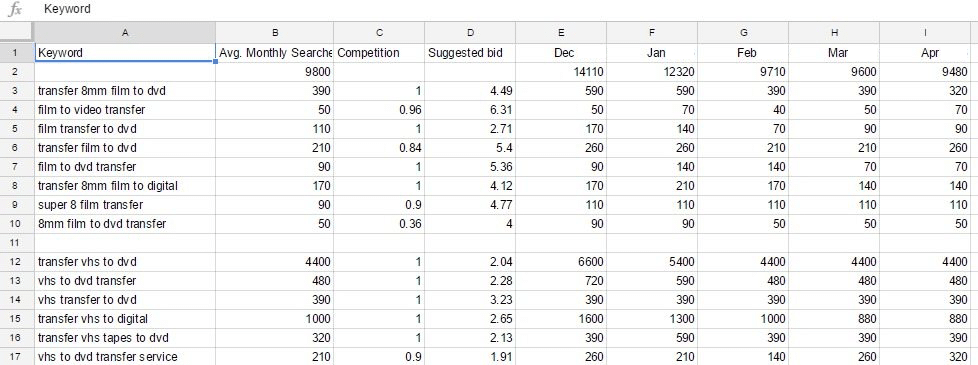The height and width of the screenshot is (365, 978).
Task: Click the 5400 Jan cell
Action: click(652, 262)
